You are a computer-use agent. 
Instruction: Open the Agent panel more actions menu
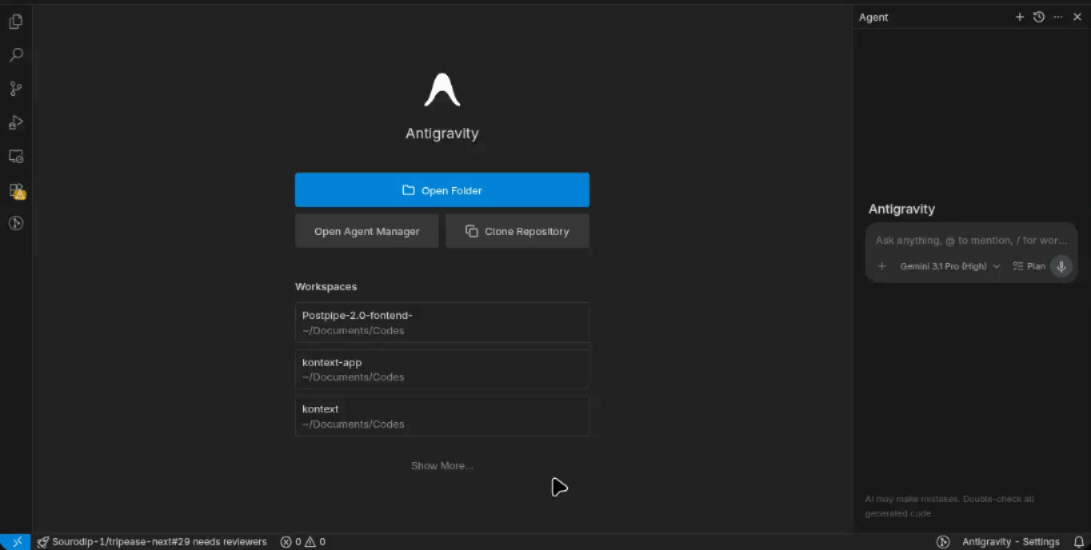pyautogui.click(x=1058, y=17)
